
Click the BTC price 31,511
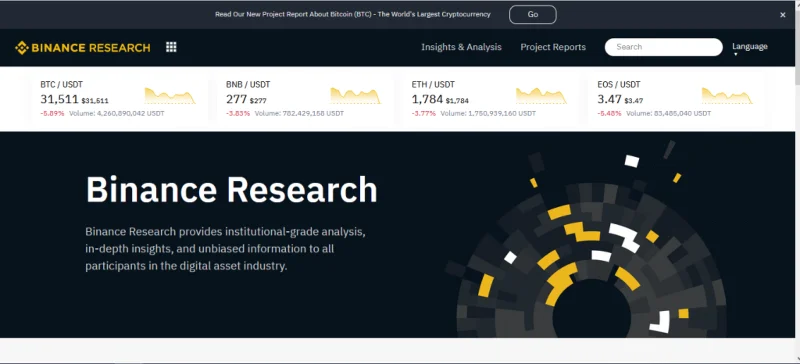coord(59,99)
